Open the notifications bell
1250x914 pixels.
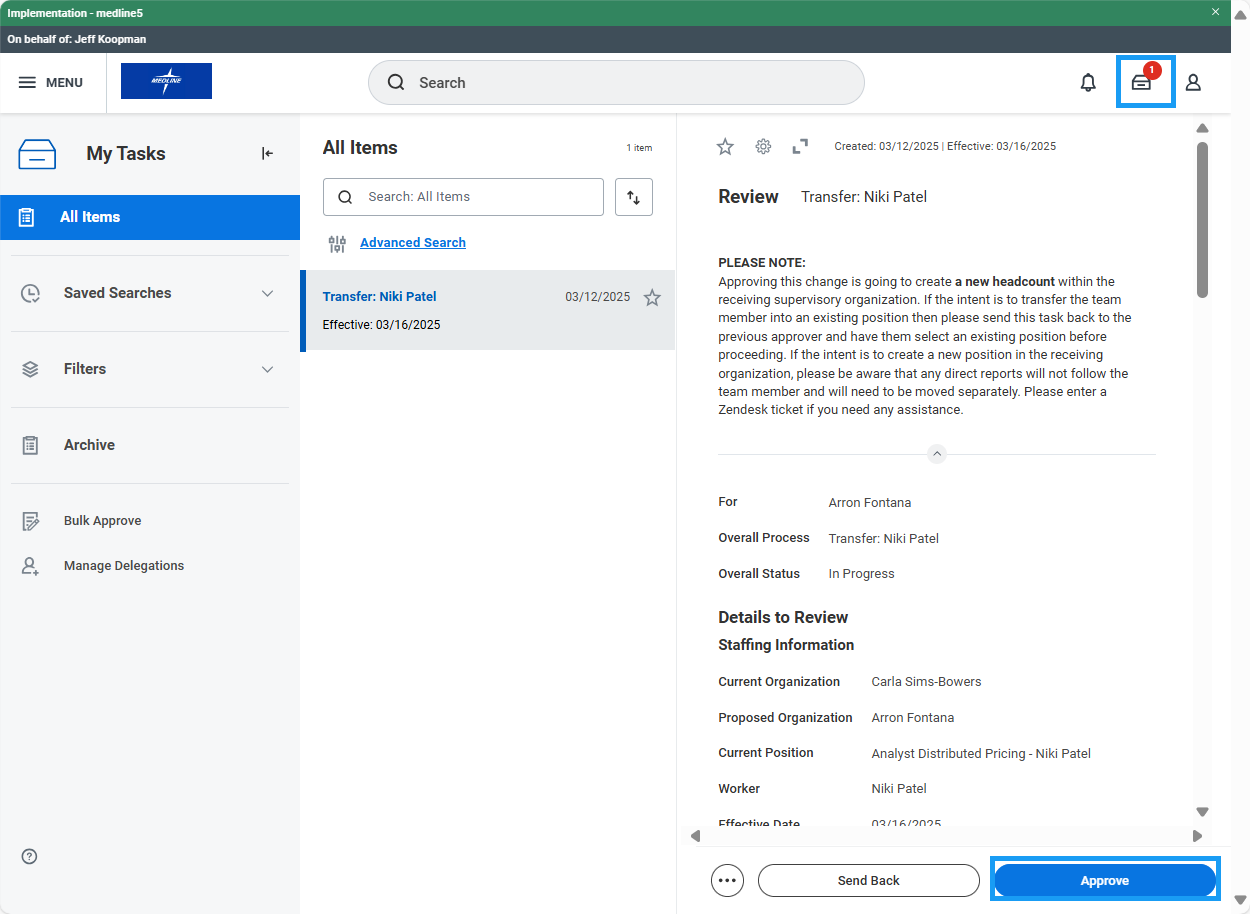1088,83
